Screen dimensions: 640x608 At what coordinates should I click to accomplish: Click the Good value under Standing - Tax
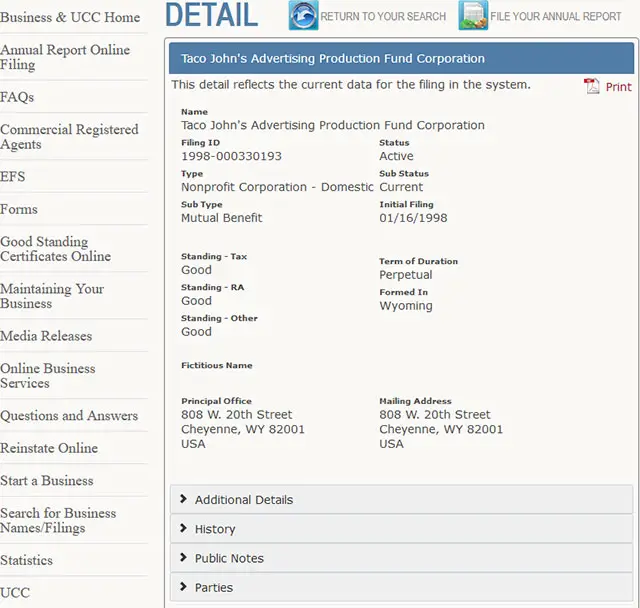(x=196, y=270)
